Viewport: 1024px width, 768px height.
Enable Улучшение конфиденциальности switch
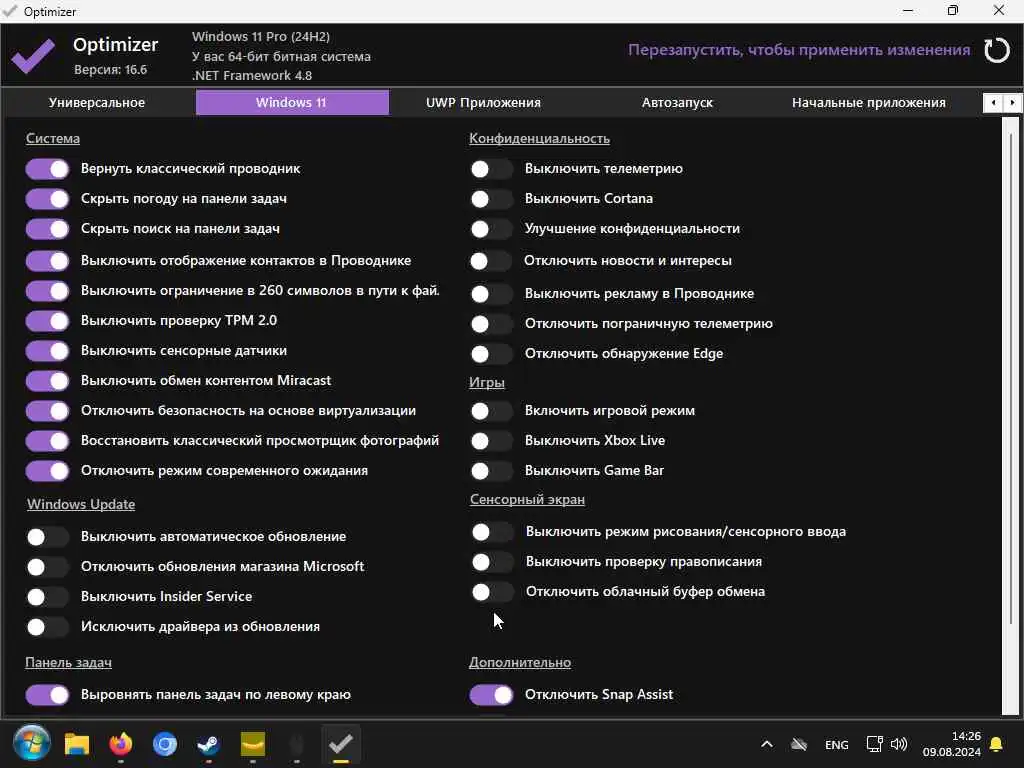point(491,229)
